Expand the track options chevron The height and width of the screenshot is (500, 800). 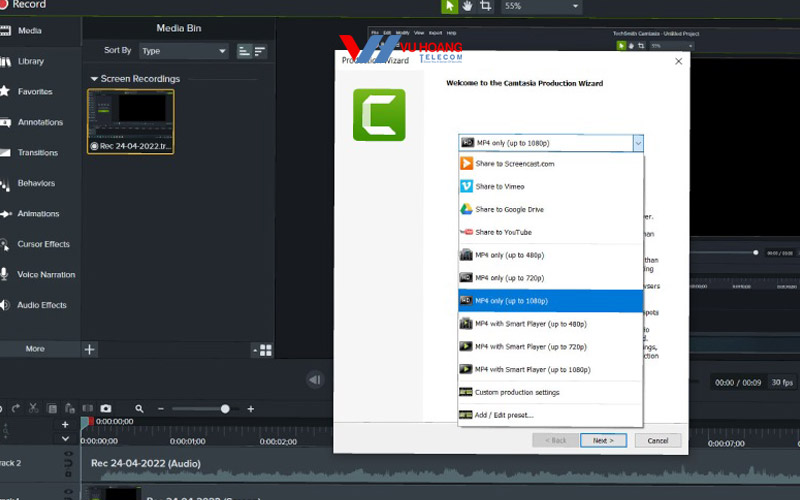pyautogui.click(x=65, y=438)
